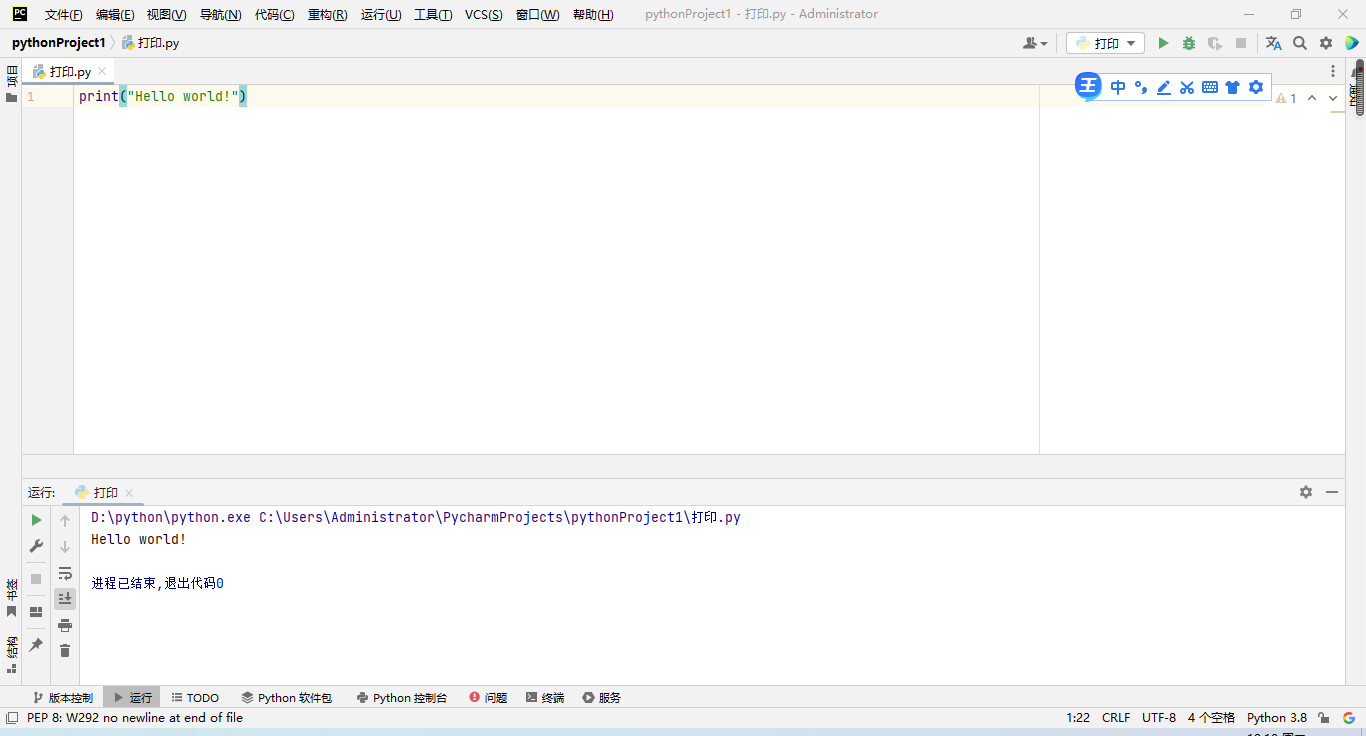Open the VCS(S) menu
The width and height of the screenshot is (1366, 736).
click(484, 14)
